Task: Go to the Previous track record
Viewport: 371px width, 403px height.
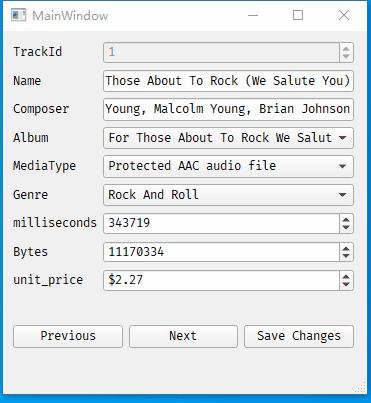Action: (68, 336)
